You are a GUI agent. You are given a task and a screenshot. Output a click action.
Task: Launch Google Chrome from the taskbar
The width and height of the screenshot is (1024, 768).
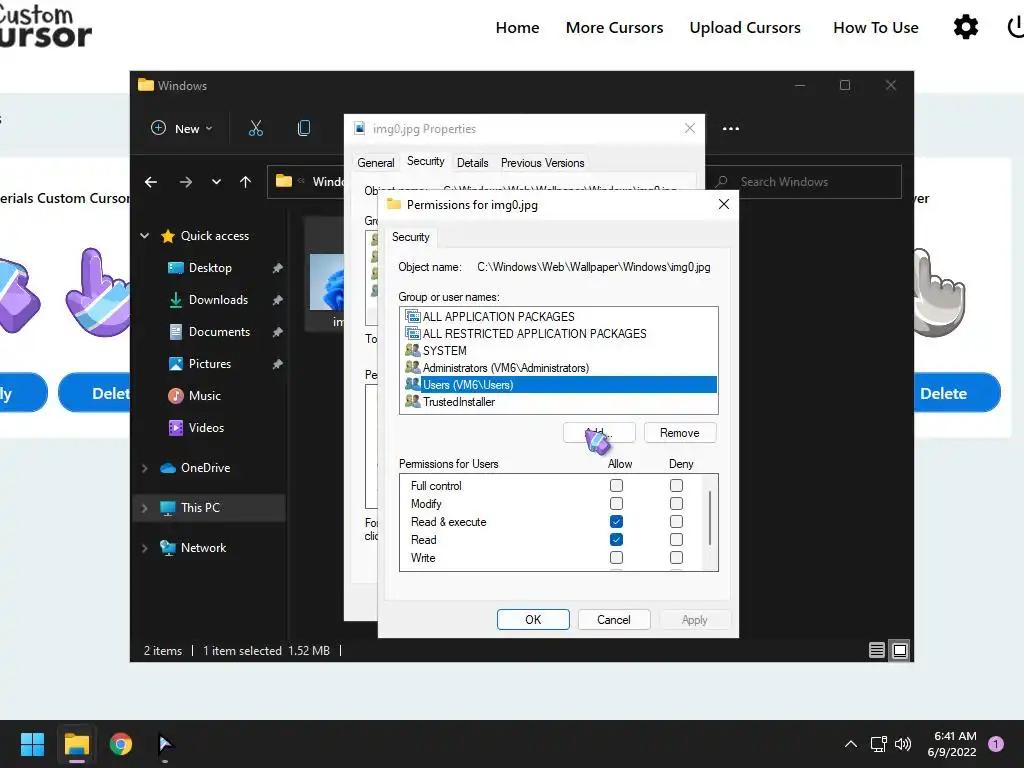pyautogui.click(x=121, y=744)
